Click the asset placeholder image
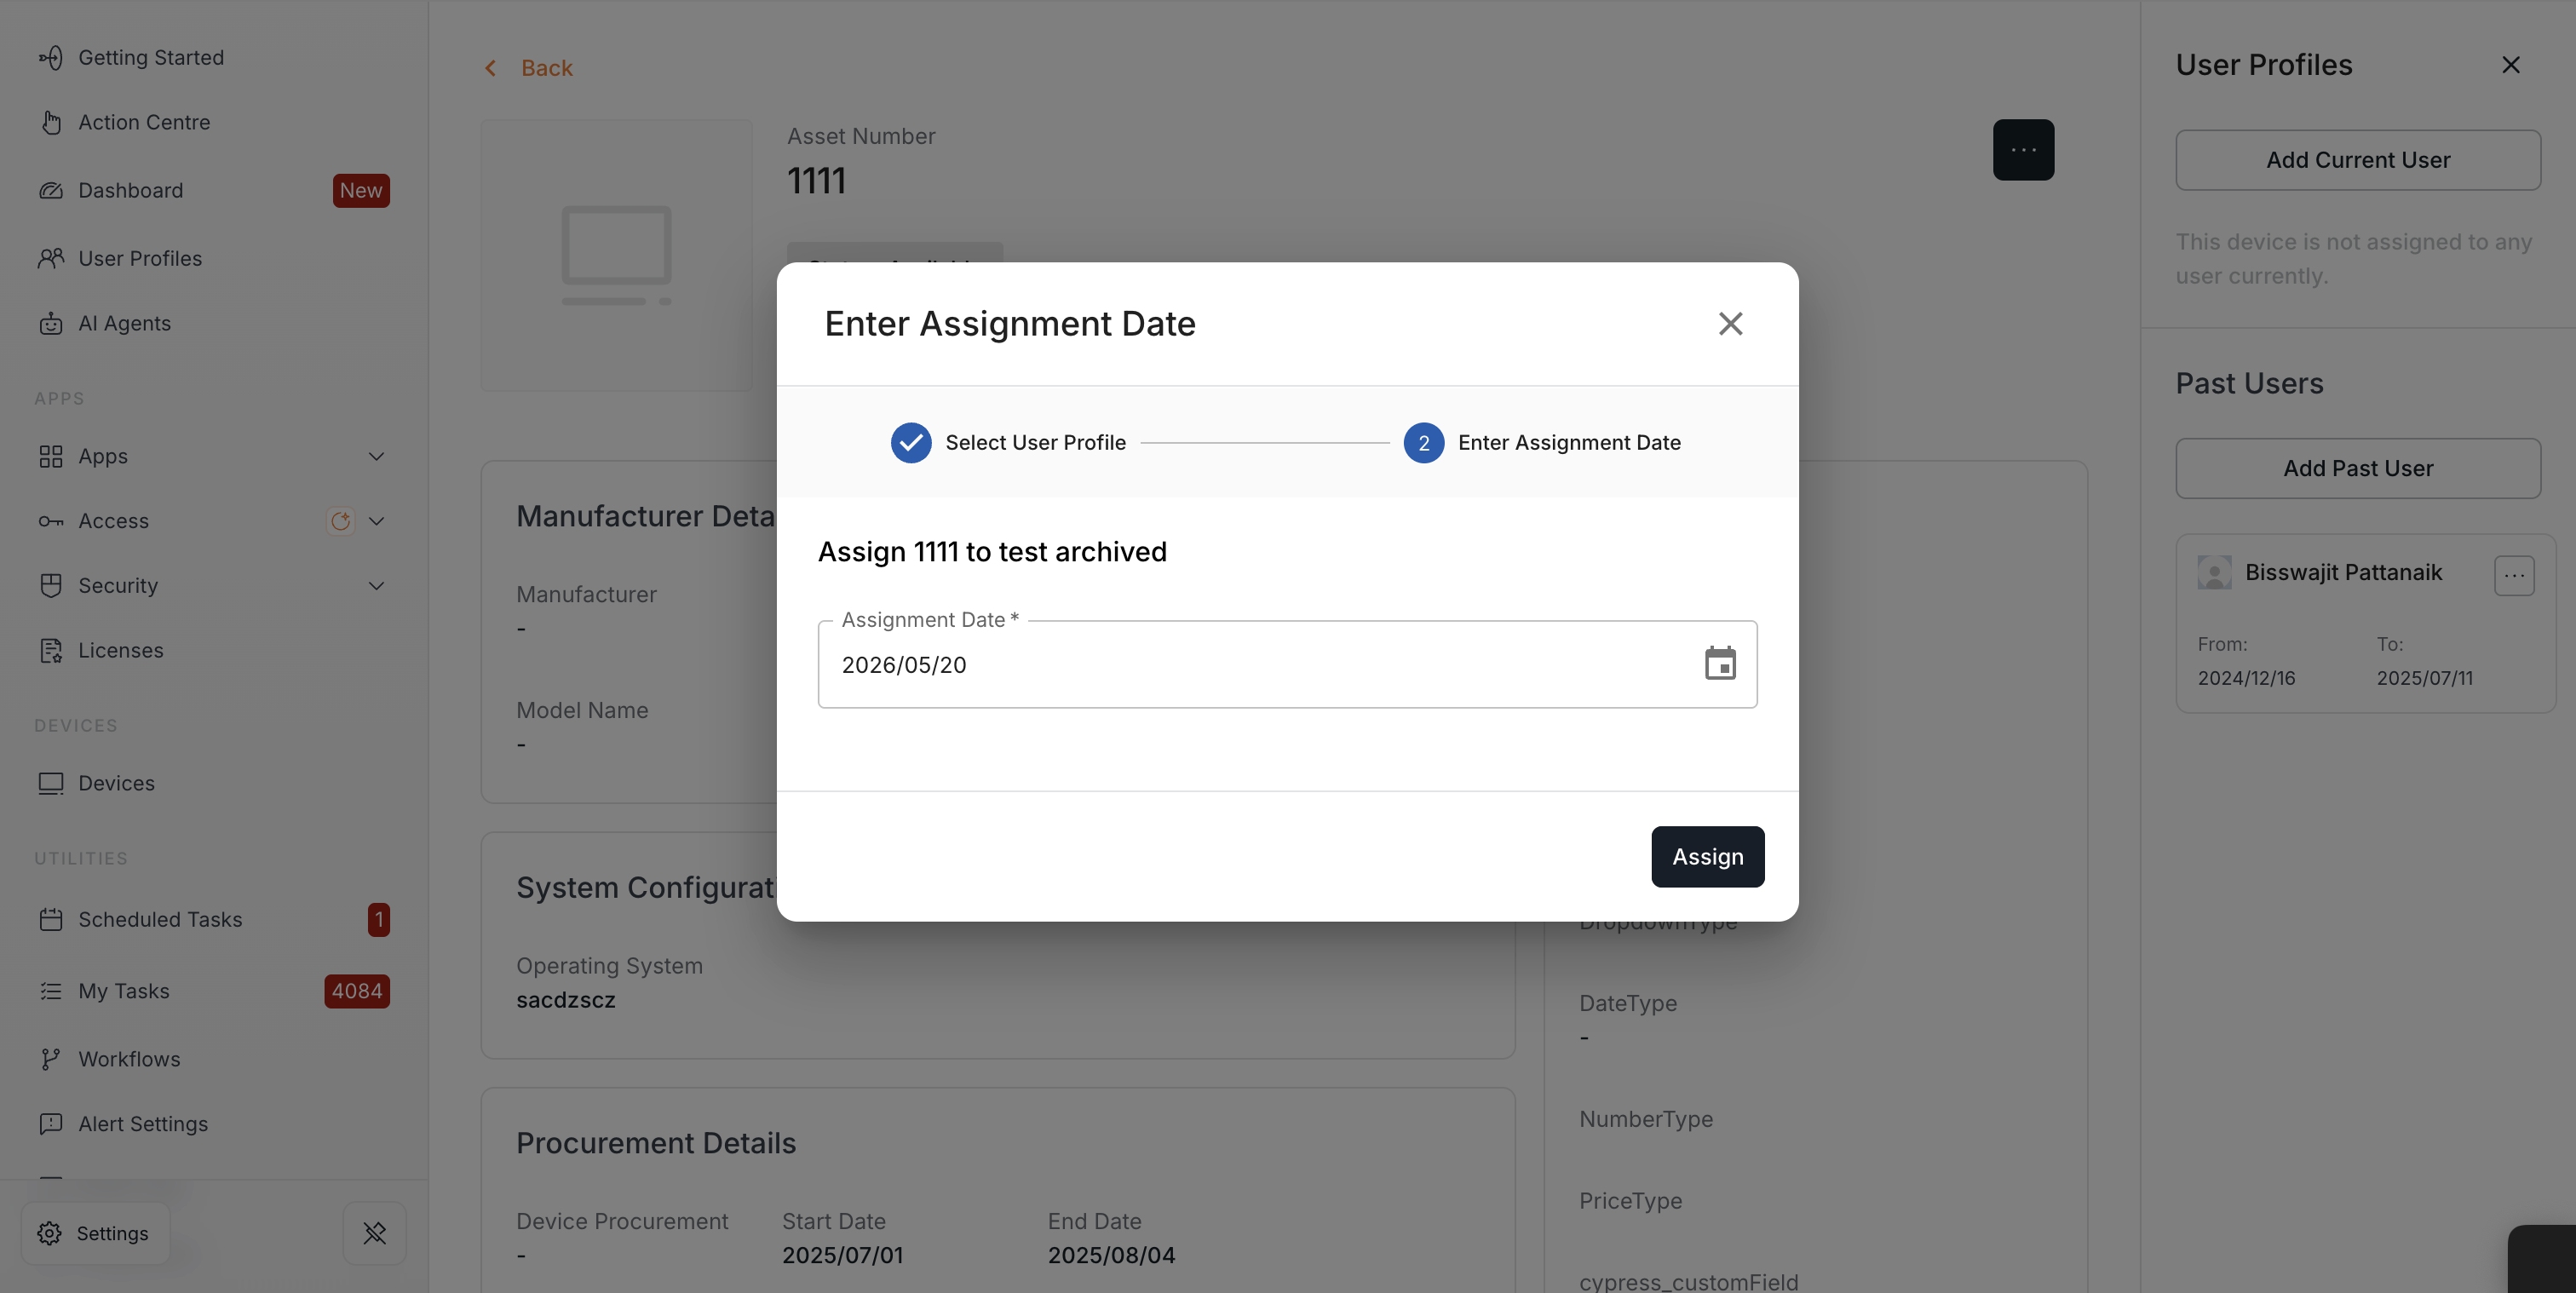Image resolution: width=2576 pixels, height=1293 pixels. (x=616, y=255)
